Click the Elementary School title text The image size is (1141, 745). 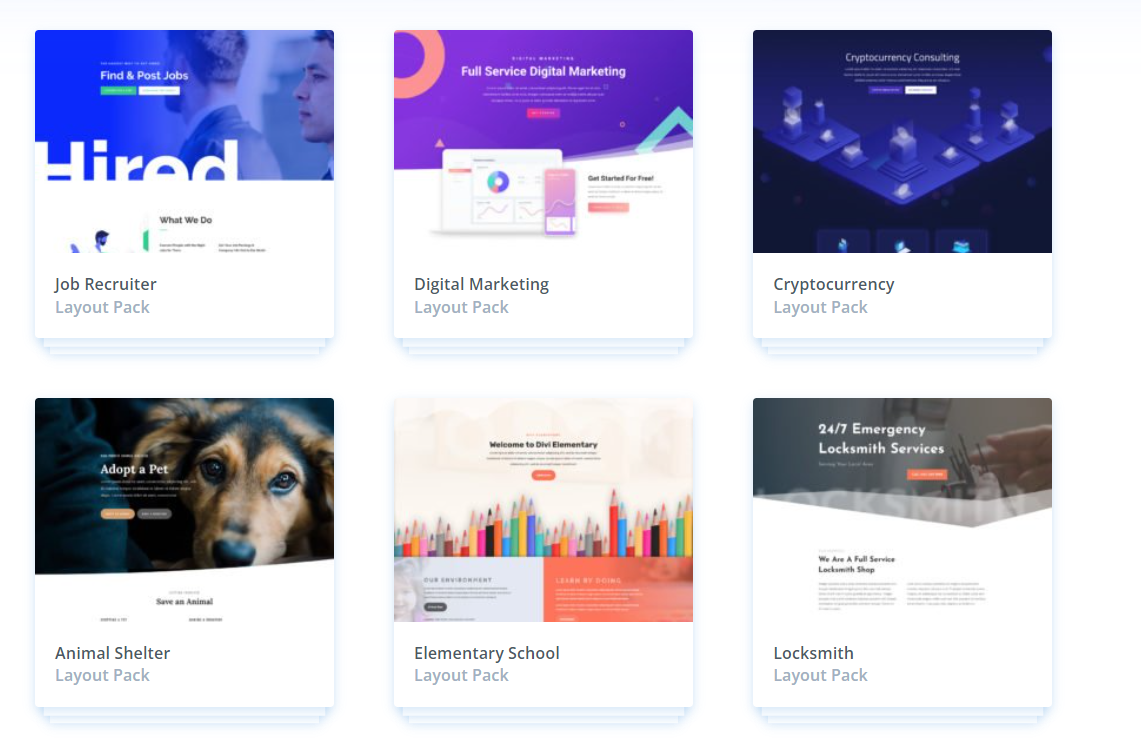pos(487,653)
